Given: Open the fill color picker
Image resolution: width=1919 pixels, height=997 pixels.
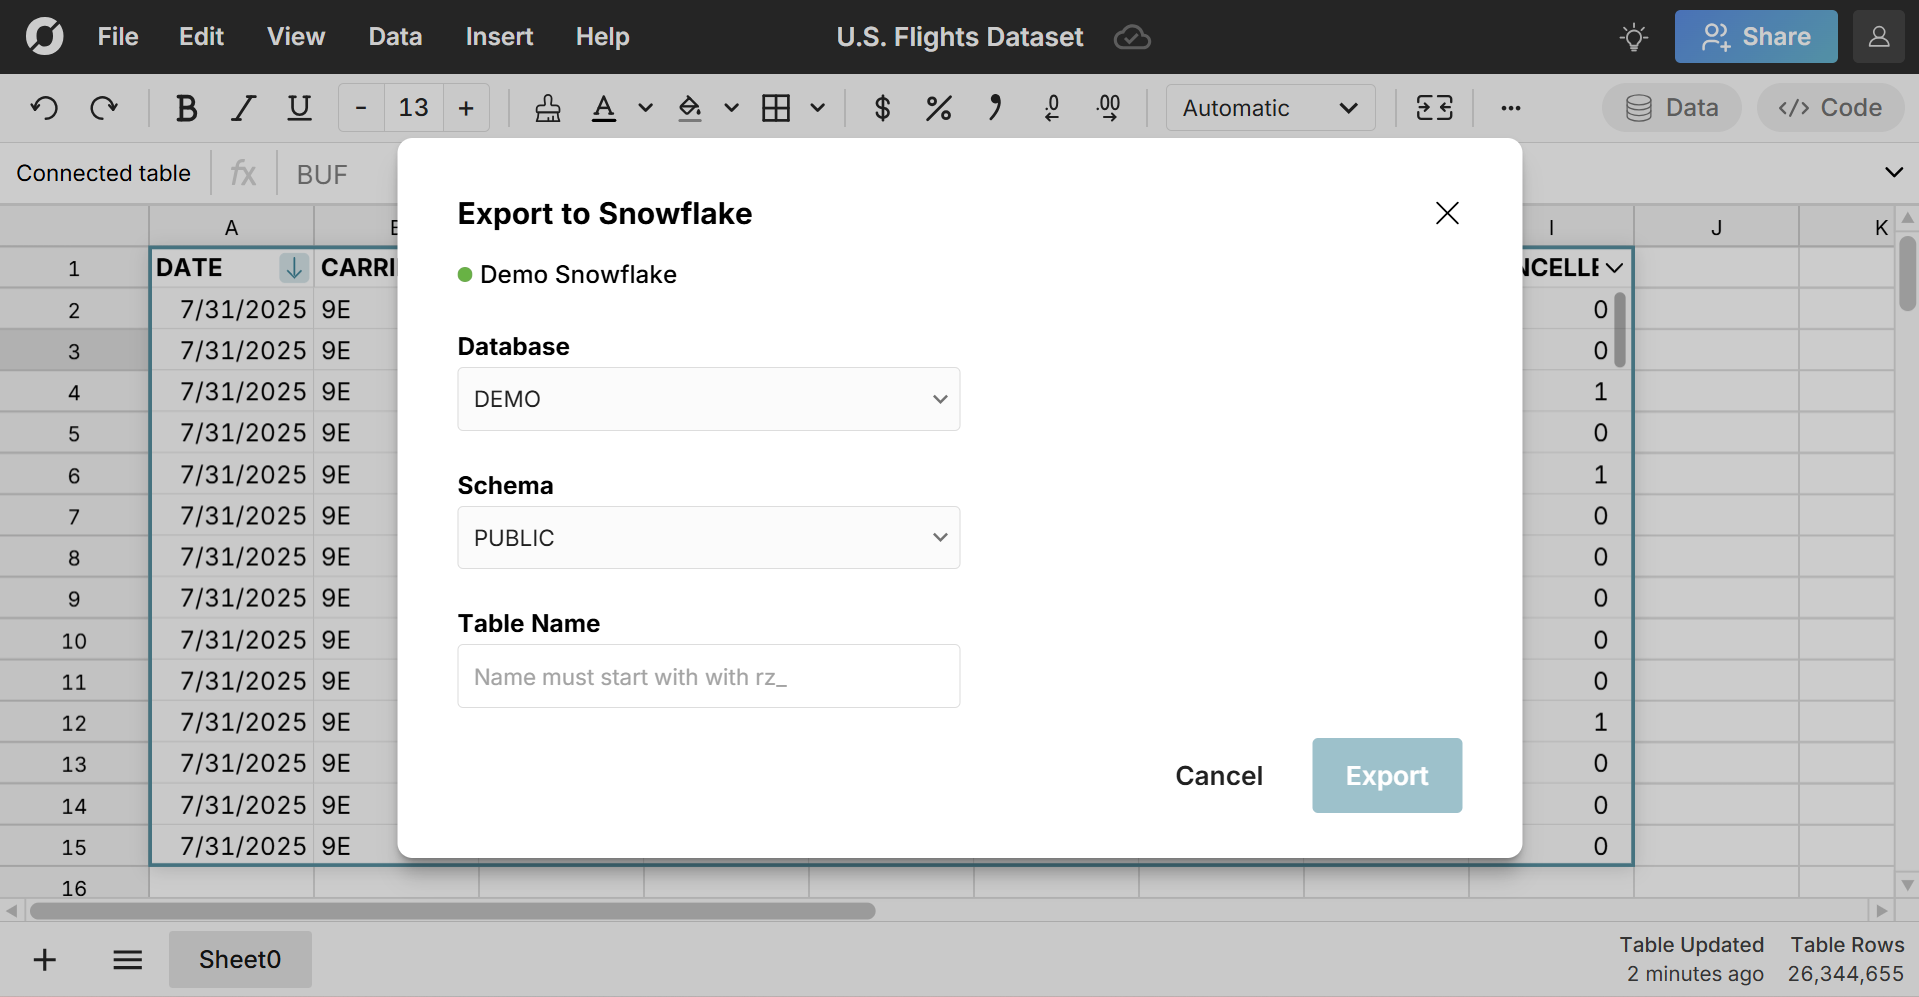Looking at the screenshot, I should click(691, 108).
